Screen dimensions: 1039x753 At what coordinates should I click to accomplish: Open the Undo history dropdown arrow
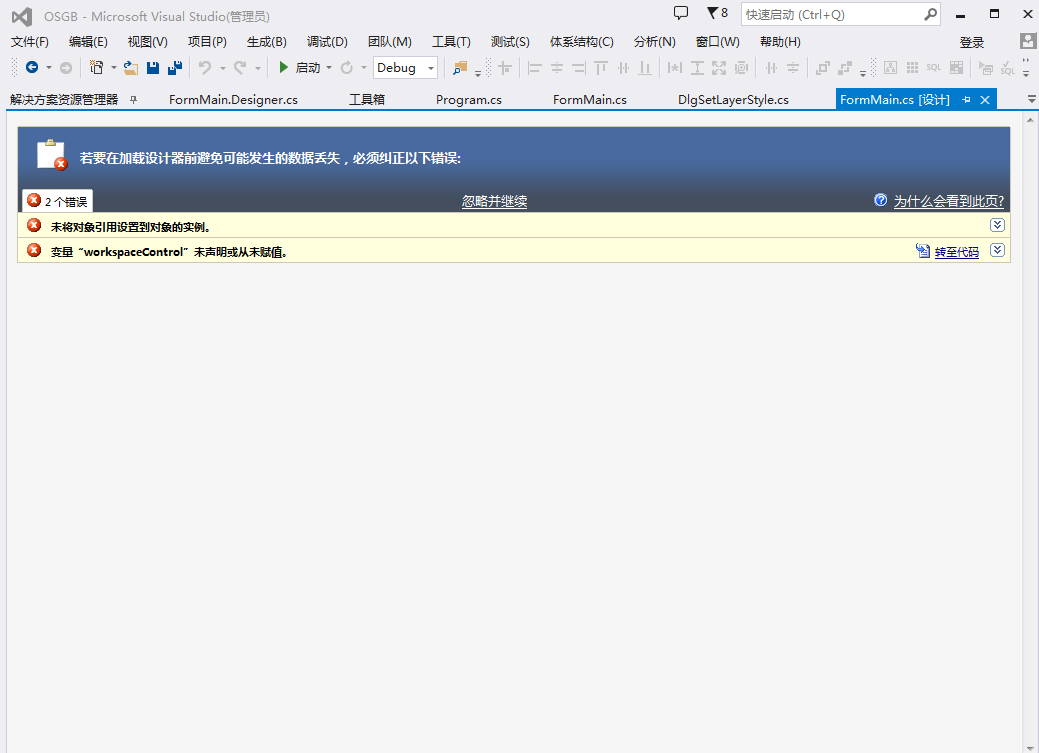222,68
